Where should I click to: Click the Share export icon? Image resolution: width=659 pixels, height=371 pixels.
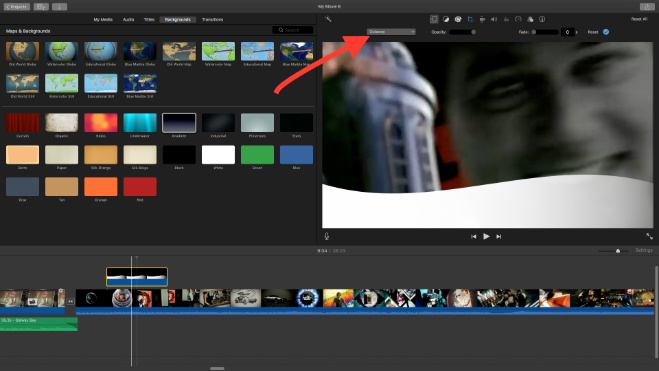(x=647, y=6)
